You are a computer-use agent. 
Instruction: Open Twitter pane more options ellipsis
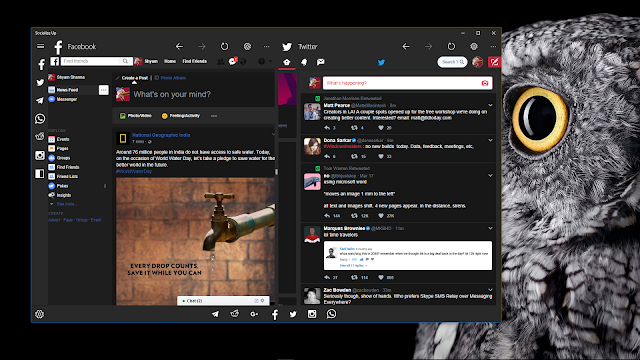click(493, 47)
